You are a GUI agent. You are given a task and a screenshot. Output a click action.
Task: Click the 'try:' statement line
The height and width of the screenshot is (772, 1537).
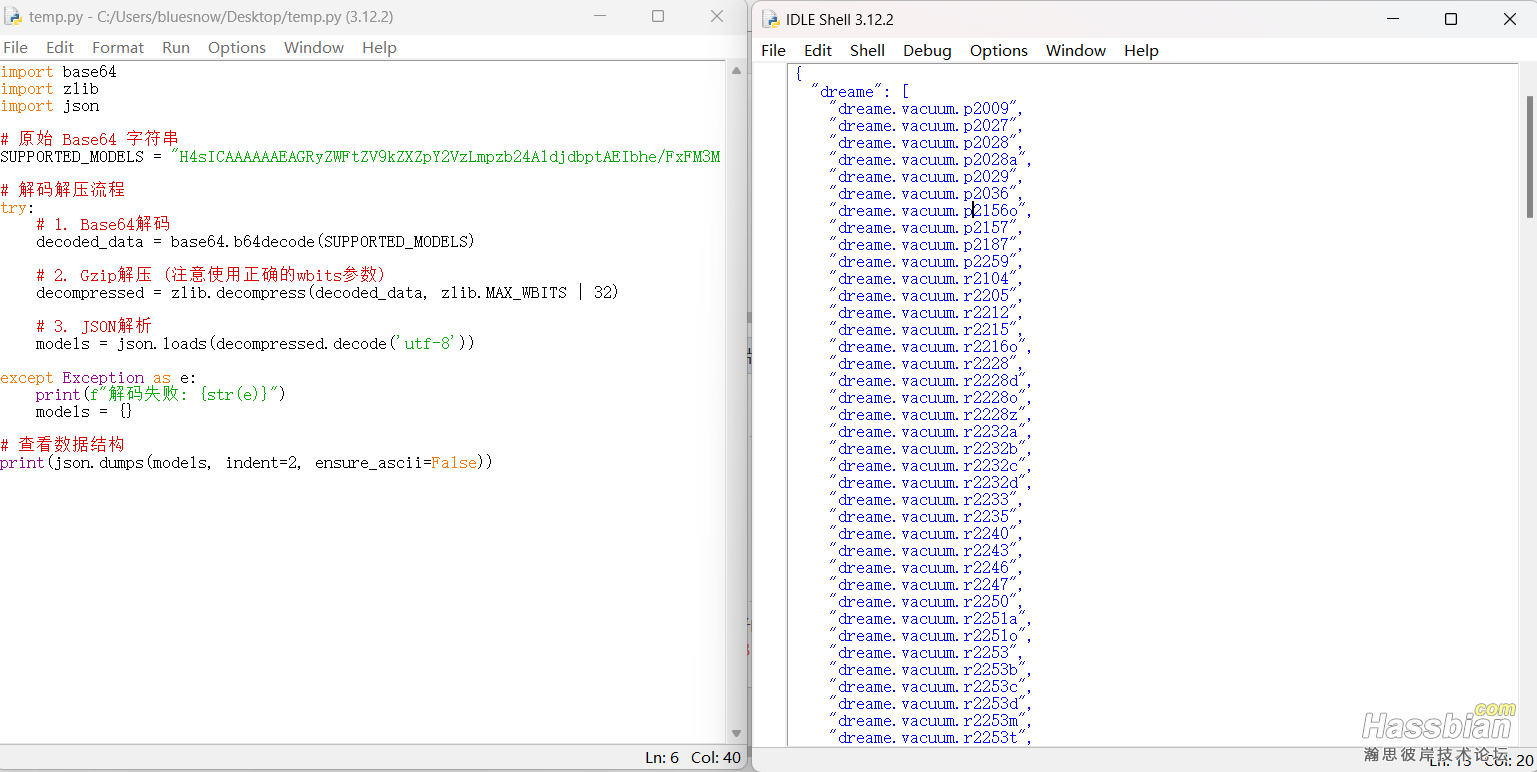[x=17, y=208]
